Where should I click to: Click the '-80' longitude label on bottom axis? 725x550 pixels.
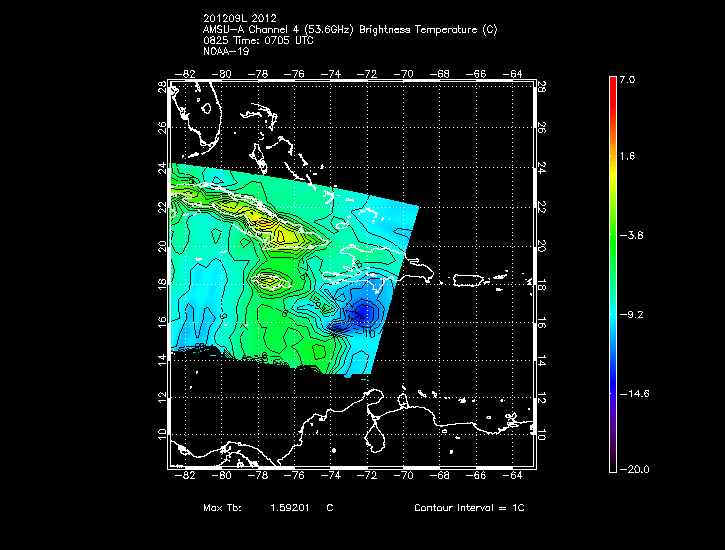(221, 476)
